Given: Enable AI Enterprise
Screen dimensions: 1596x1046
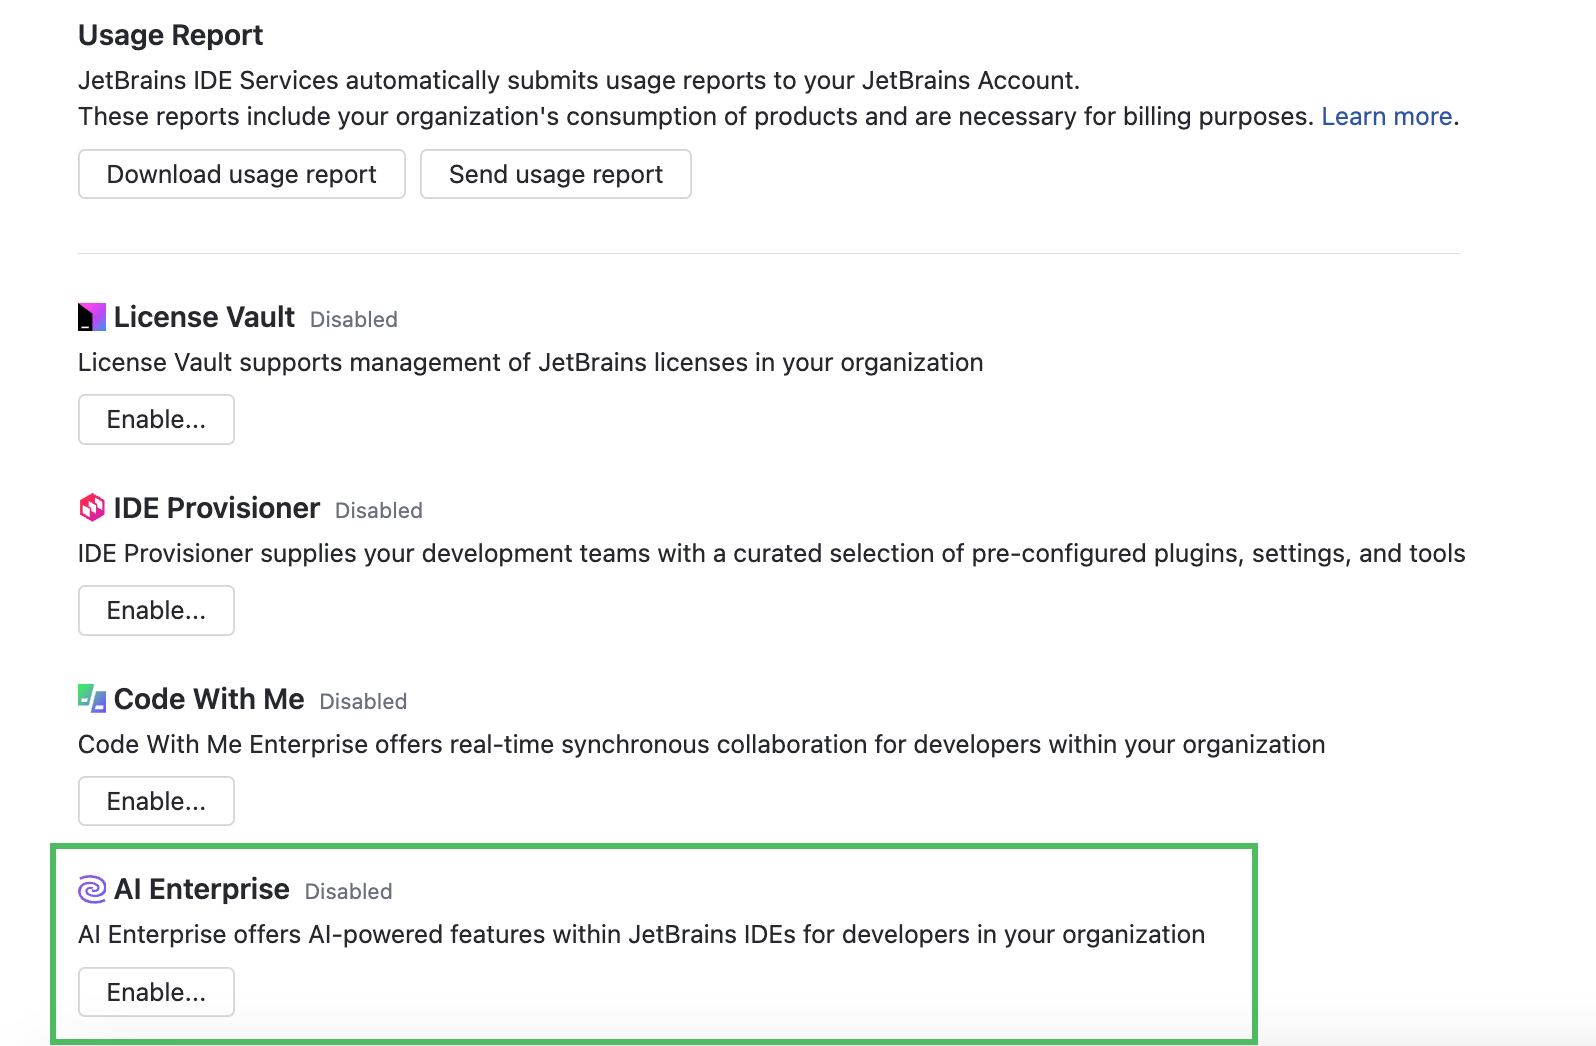Looking at the screenshot, I should tap(155, 991).
